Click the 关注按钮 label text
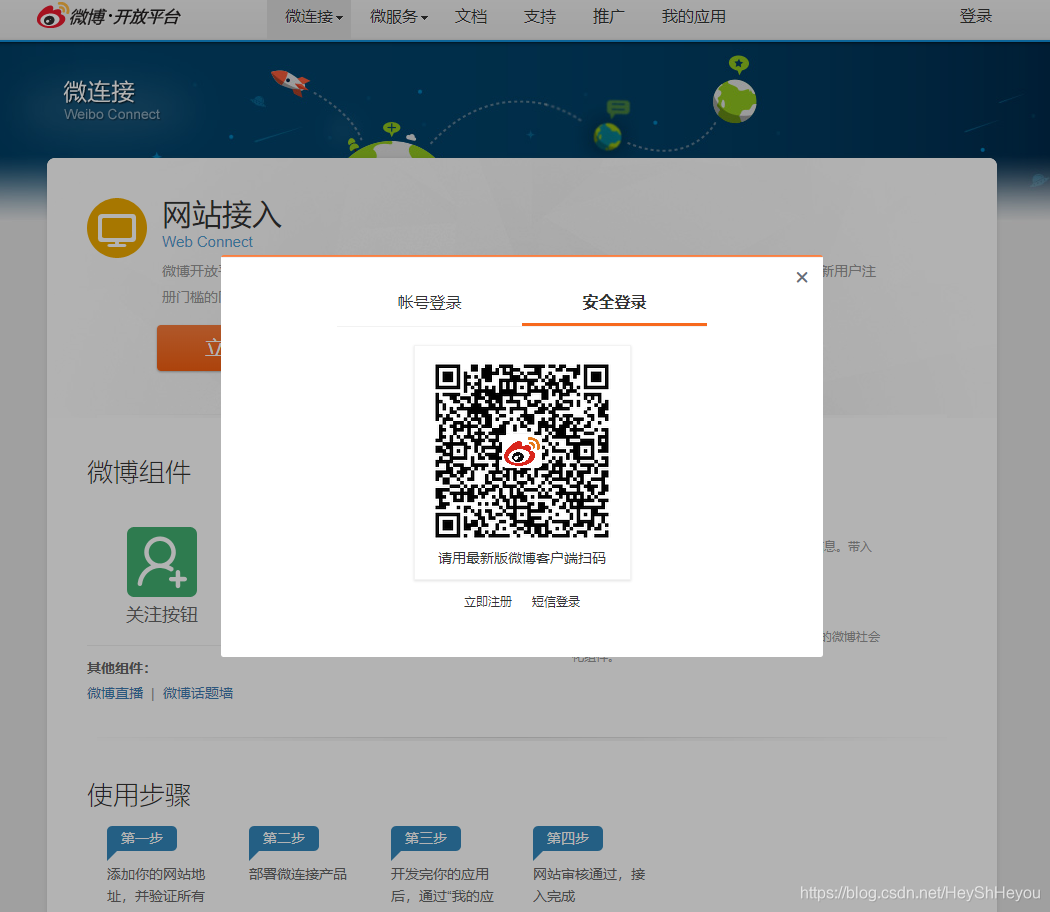 pyautogui.click(x=162, y=615)
